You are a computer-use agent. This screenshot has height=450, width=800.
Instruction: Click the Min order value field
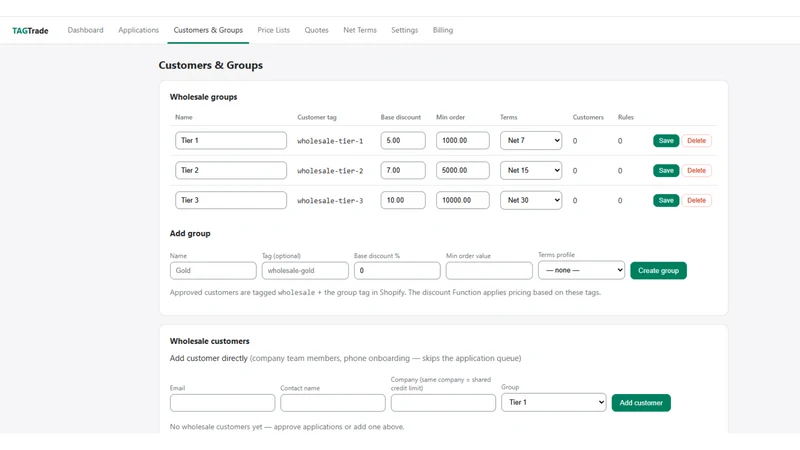[489, 270]
